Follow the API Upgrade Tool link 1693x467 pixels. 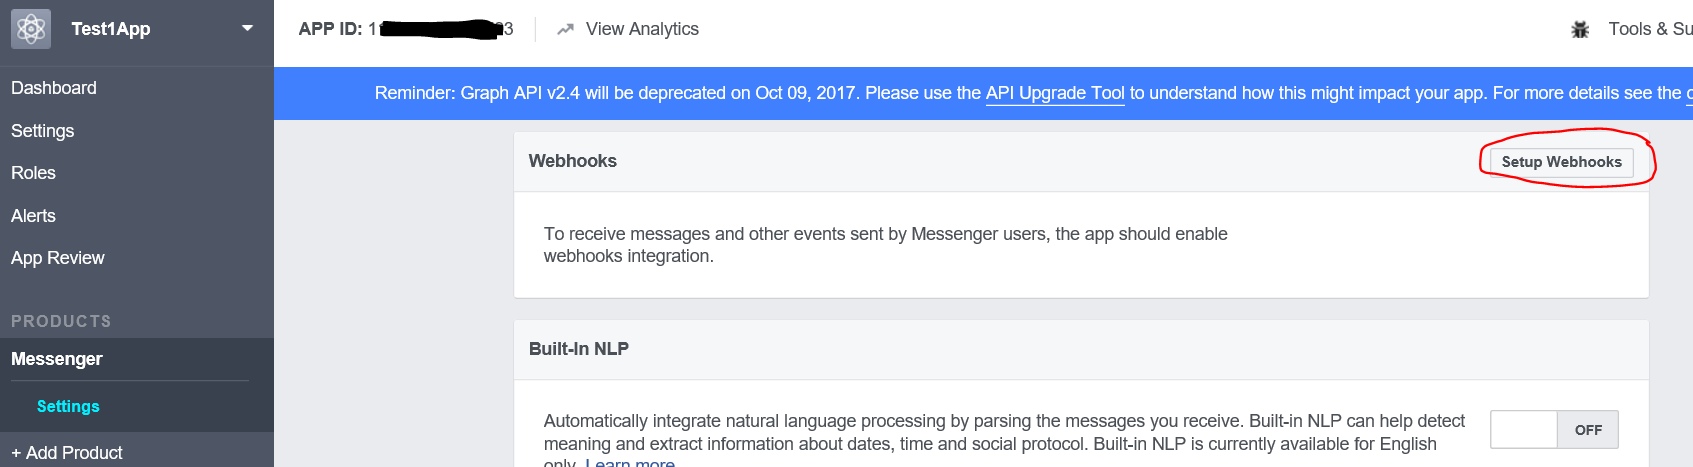1055,93
